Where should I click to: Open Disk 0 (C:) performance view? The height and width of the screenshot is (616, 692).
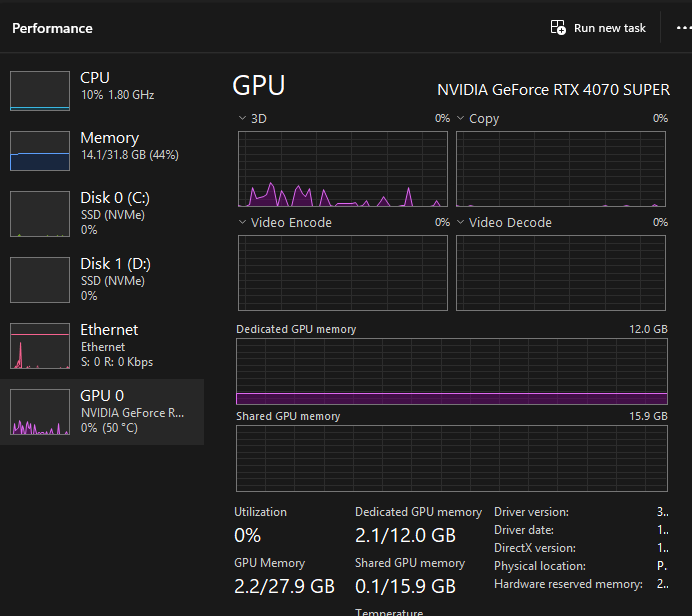click(102, 214)
